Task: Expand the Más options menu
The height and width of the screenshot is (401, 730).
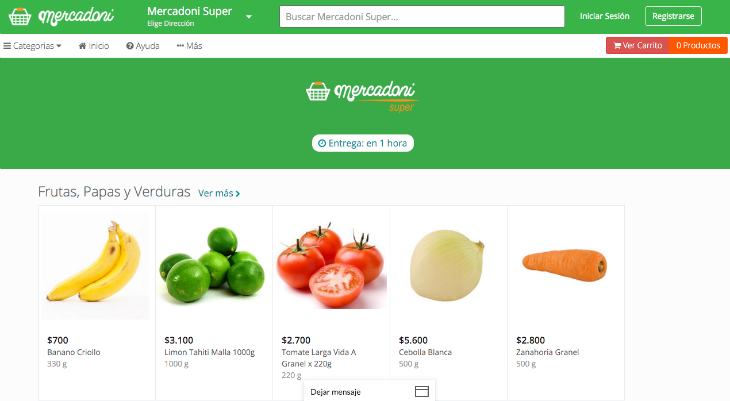Action: (189, 46)
